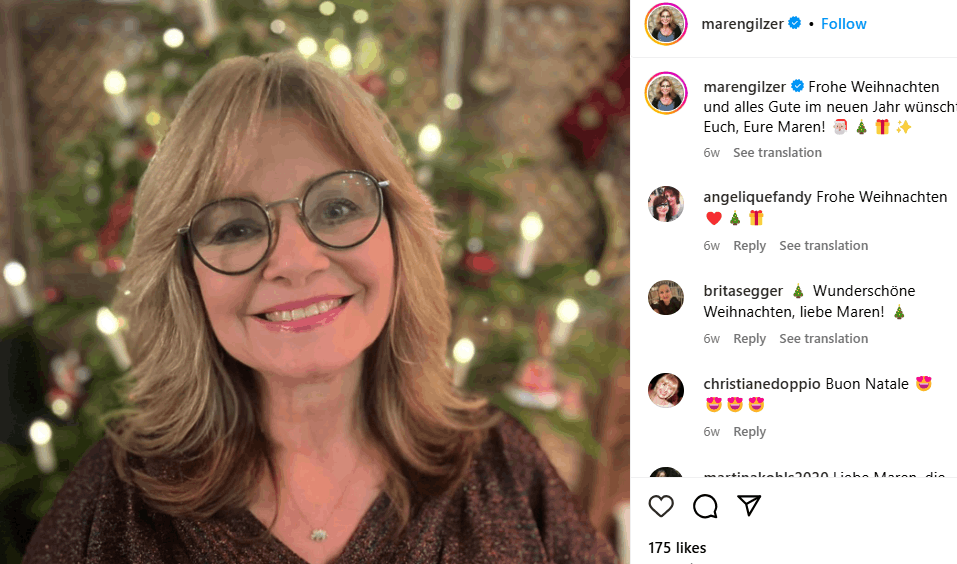See translation of britasegger's comment
Viewport: 957px width, 564px height.
[x=823, y=339]
